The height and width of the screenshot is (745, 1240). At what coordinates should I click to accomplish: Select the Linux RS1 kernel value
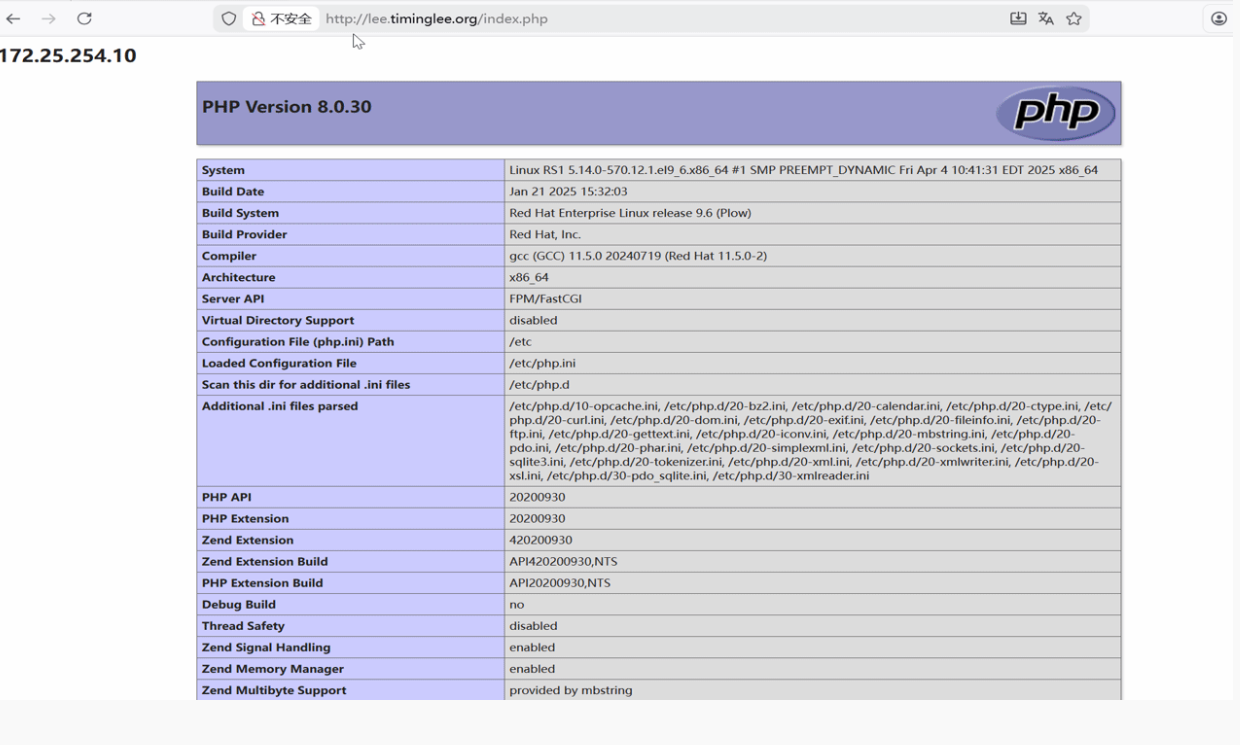[803, 170]
